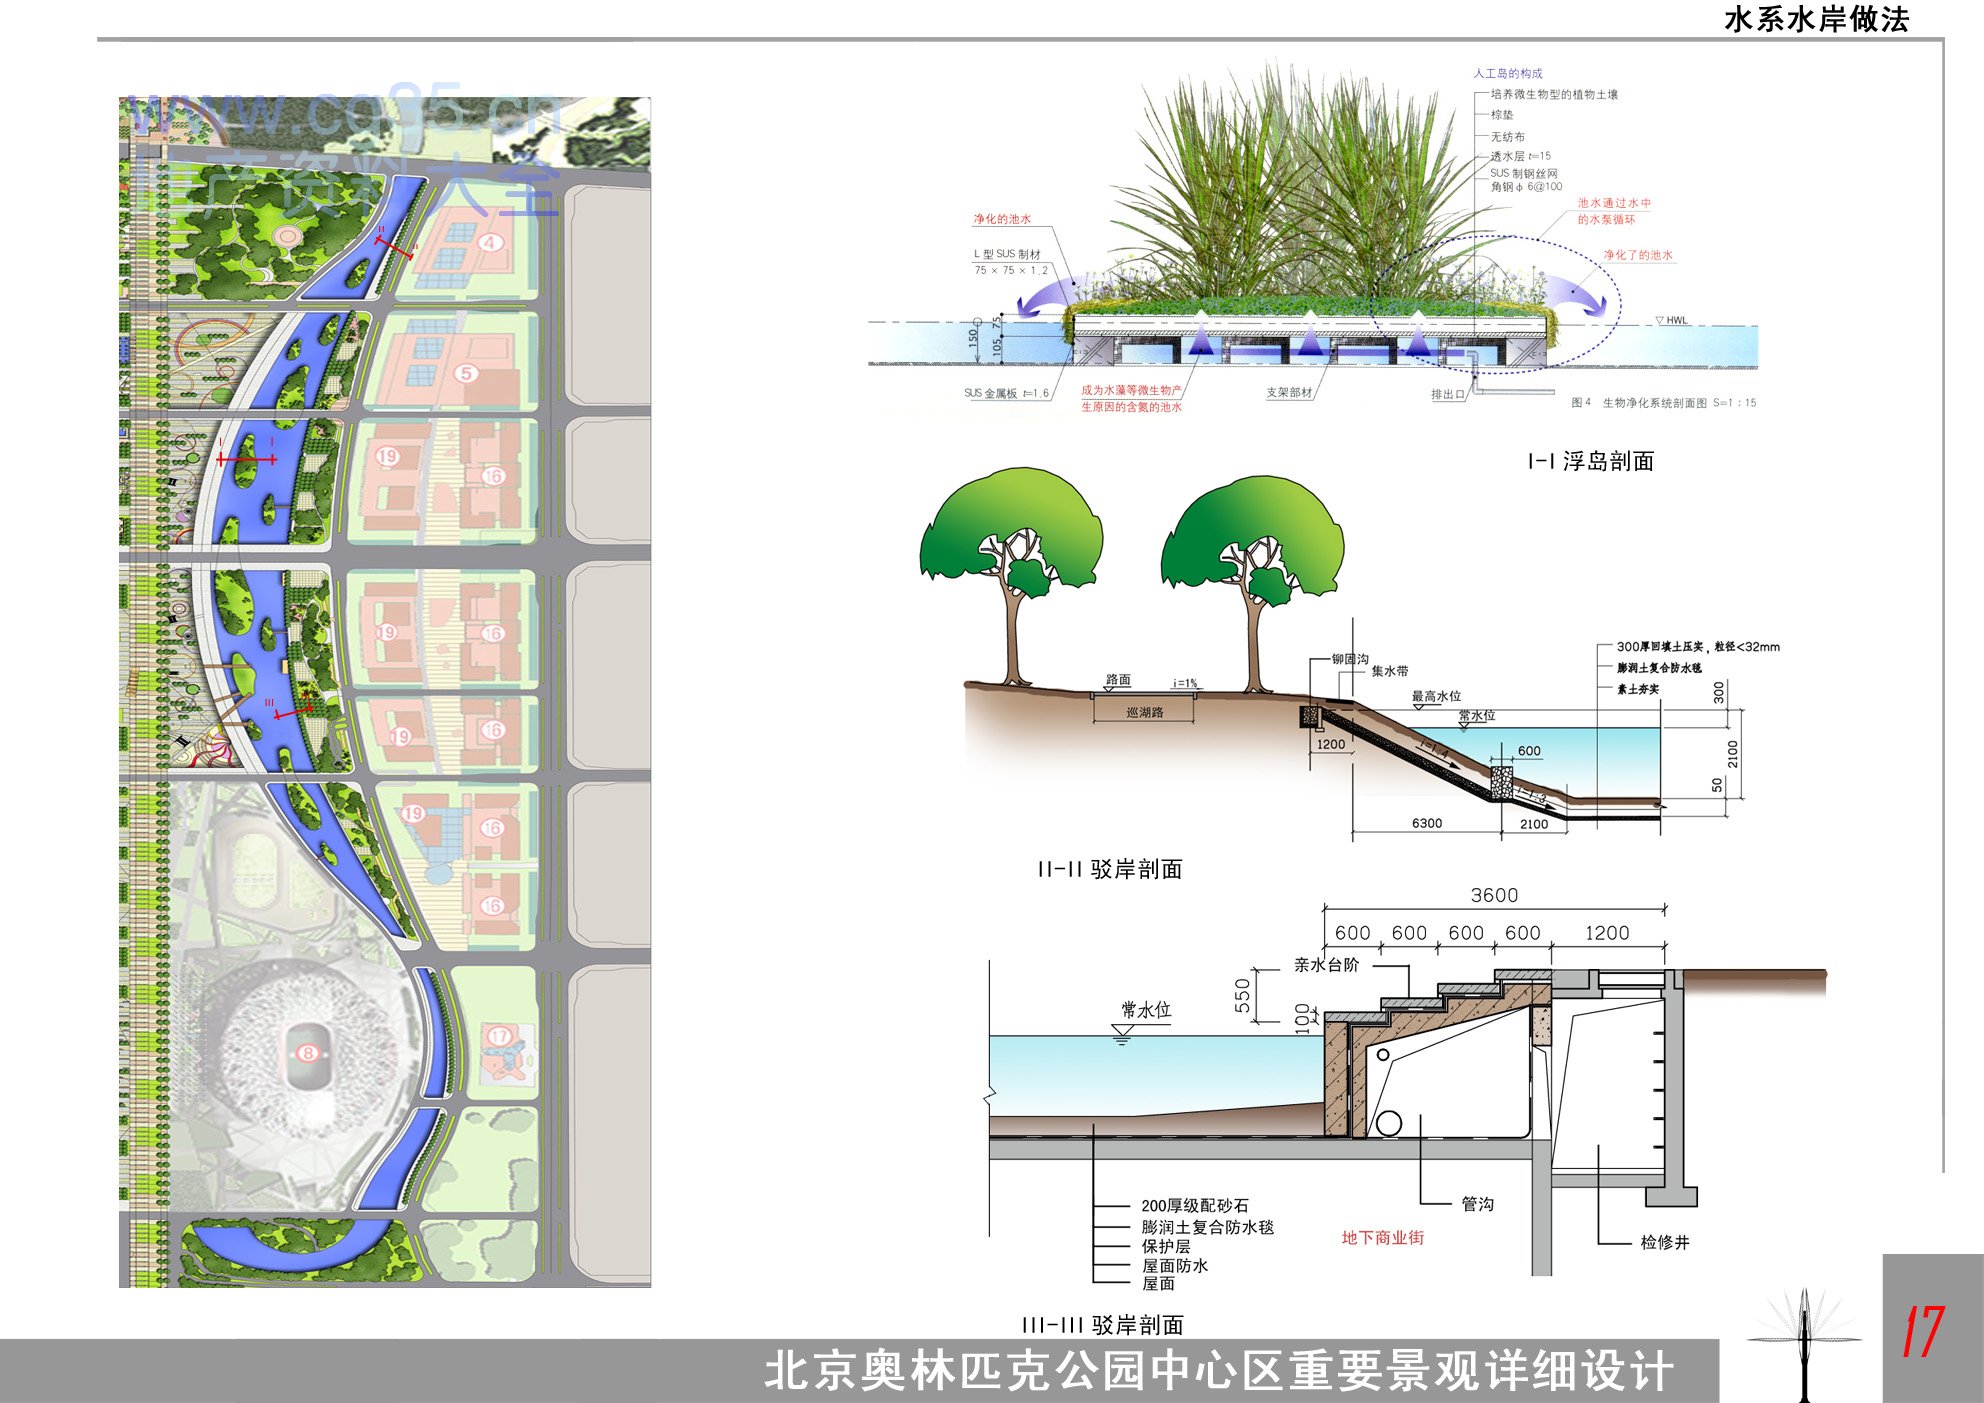Viewport: 1984px width, 1403px height.
Task: Click the HWL water level triangle symbol
Action: click(x=1660, y=320)
